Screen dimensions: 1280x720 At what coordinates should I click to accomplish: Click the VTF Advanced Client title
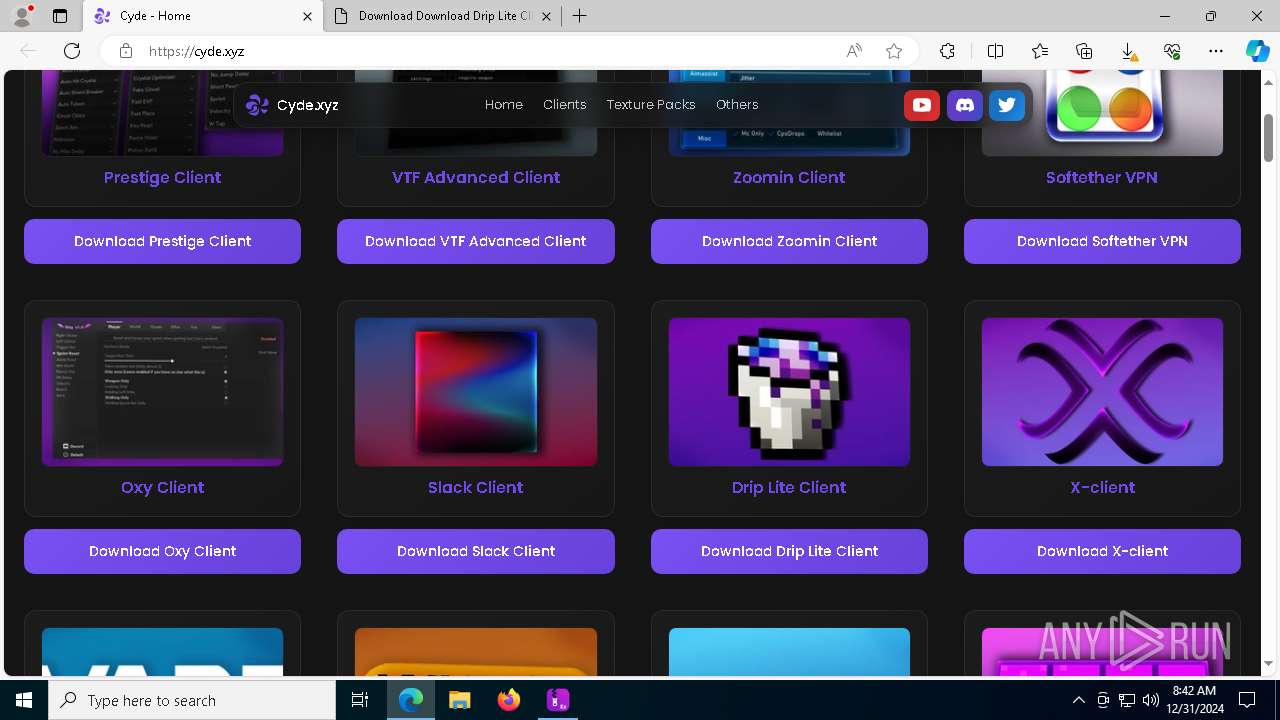[476, 177]
